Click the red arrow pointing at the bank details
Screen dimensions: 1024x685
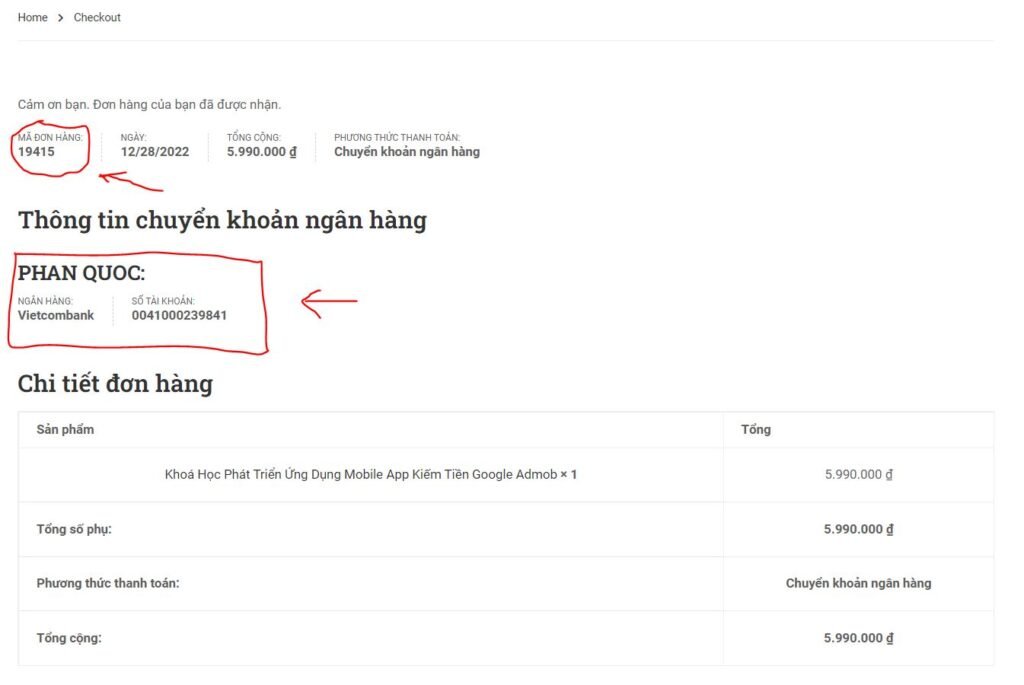point(329,302)
